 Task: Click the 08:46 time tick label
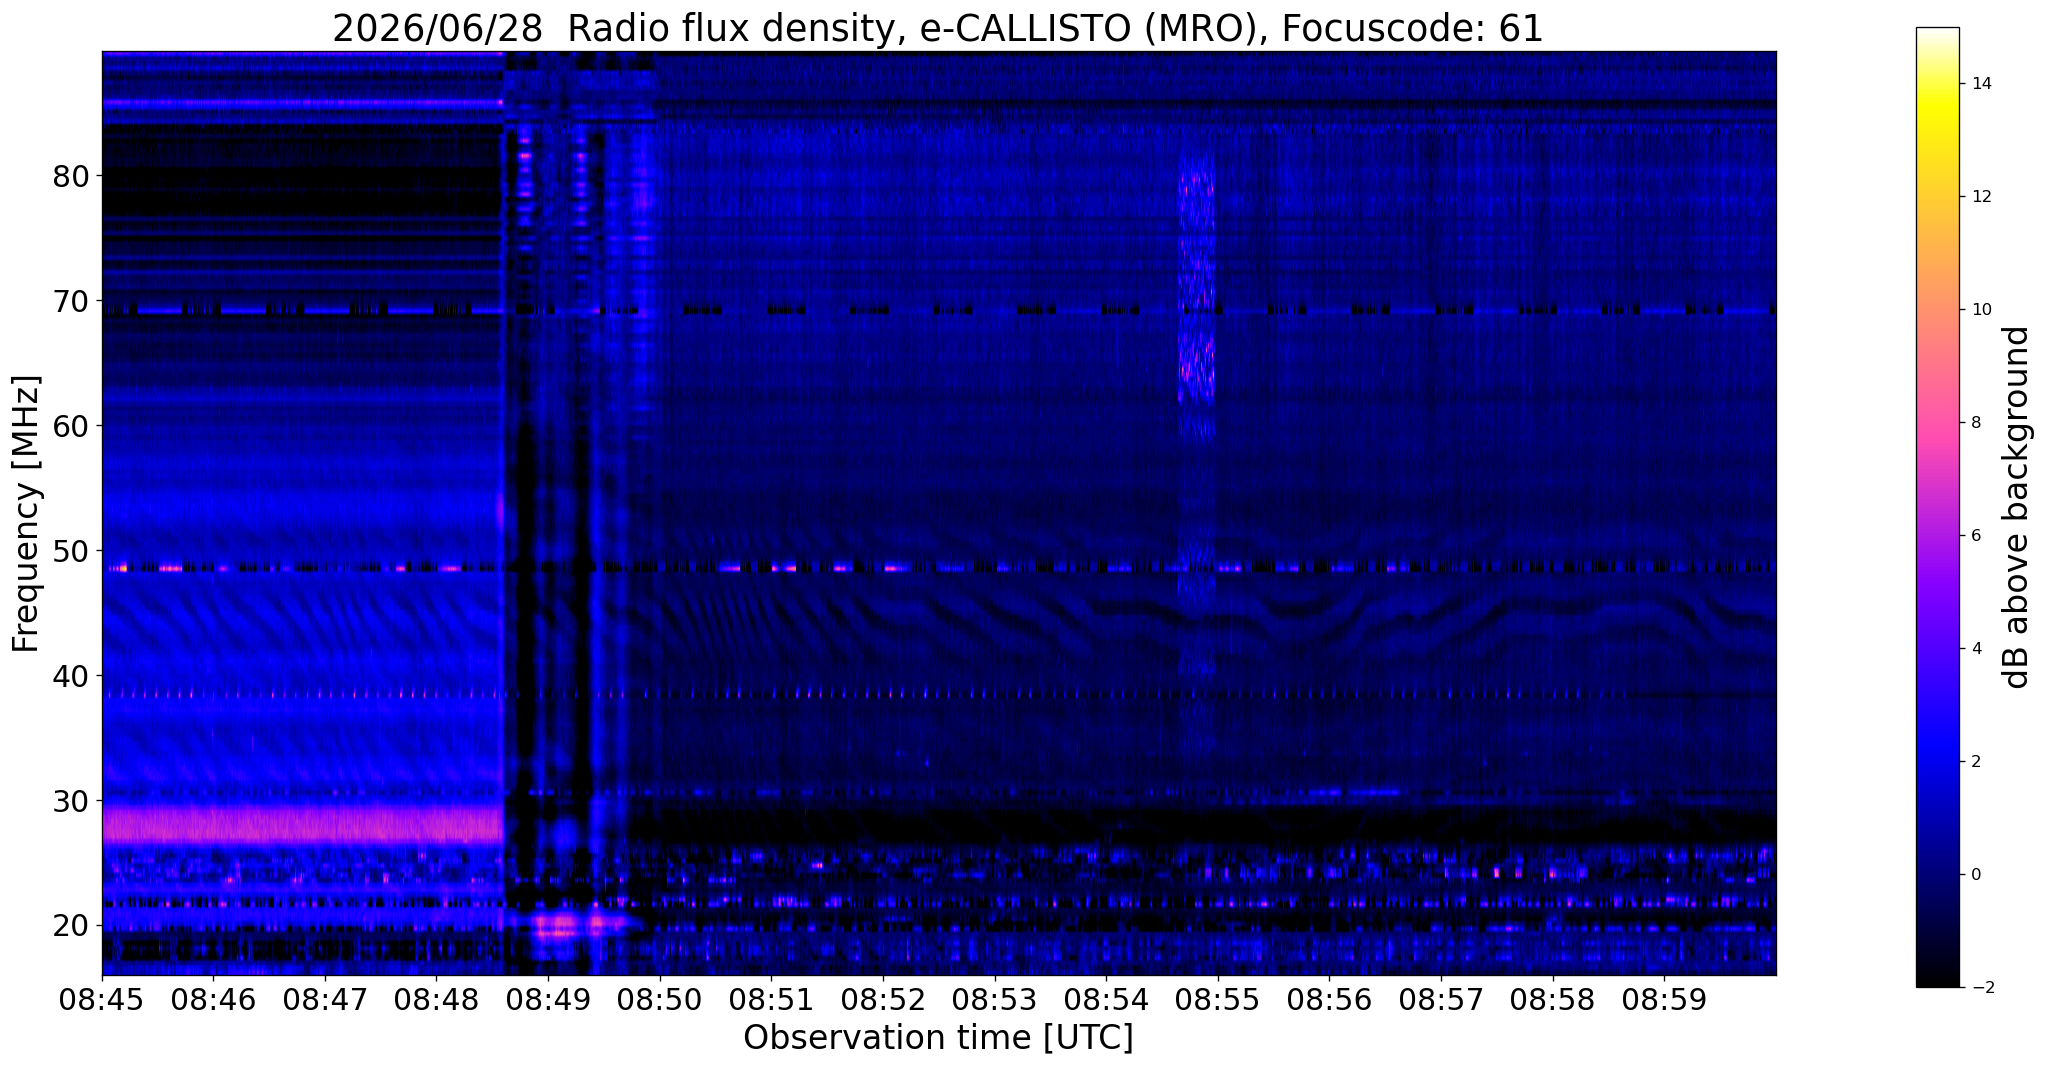pos(214,998)
